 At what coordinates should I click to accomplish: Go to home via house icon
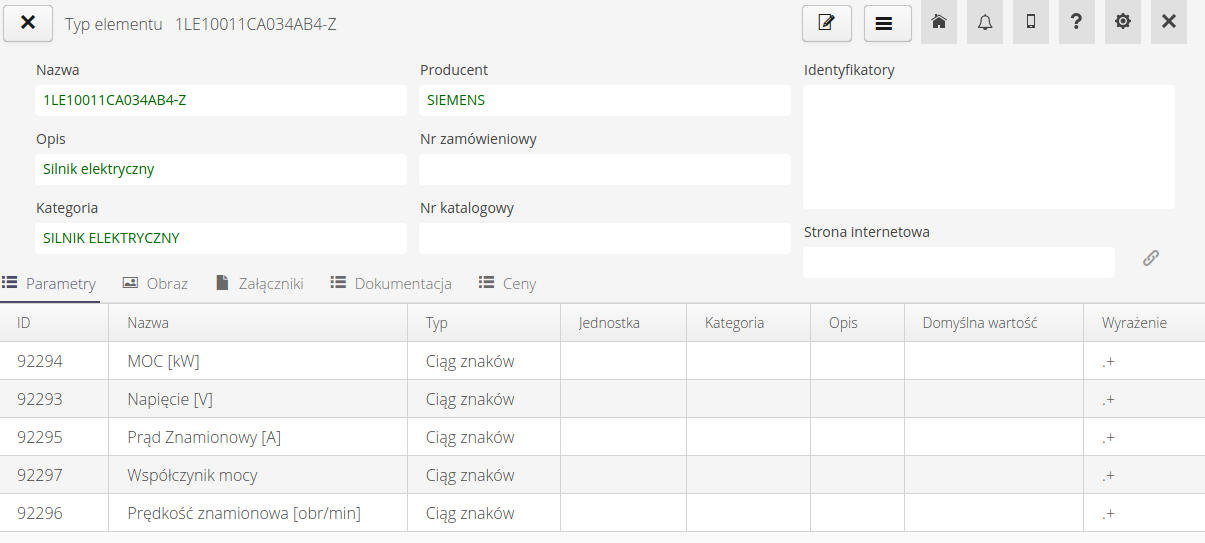939,22
